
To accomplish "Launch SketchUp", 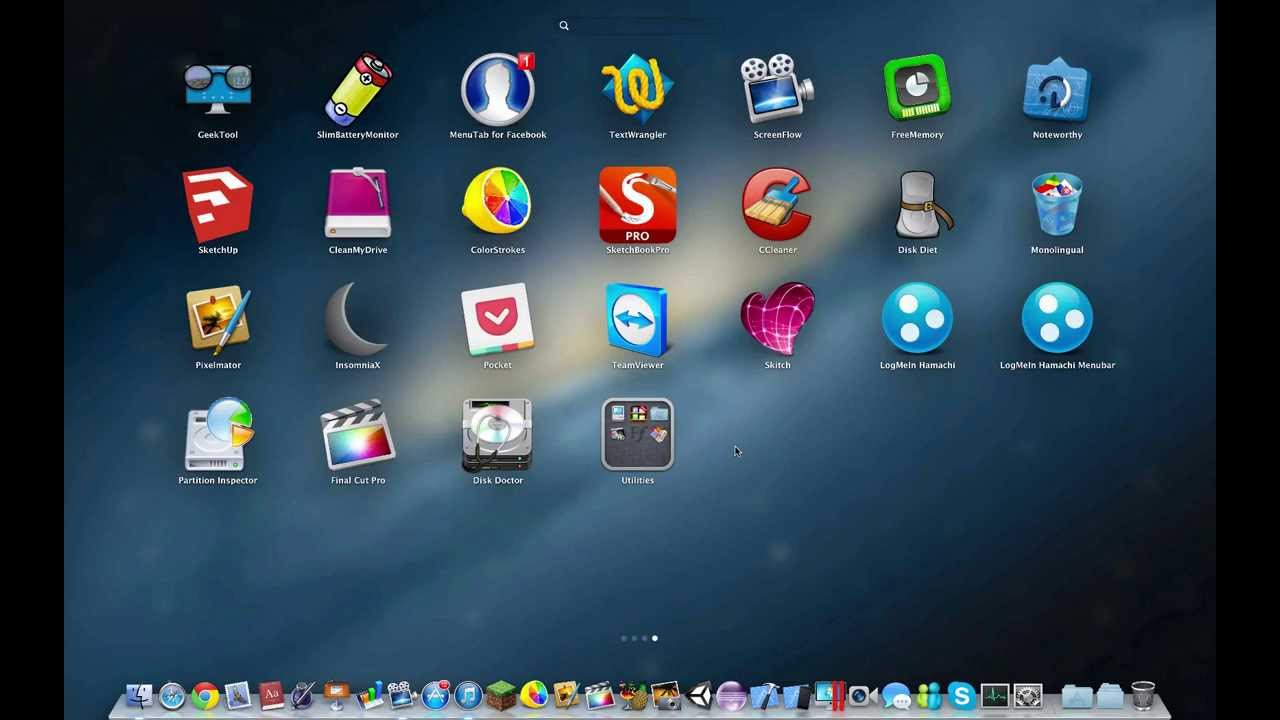I will 218,206.
